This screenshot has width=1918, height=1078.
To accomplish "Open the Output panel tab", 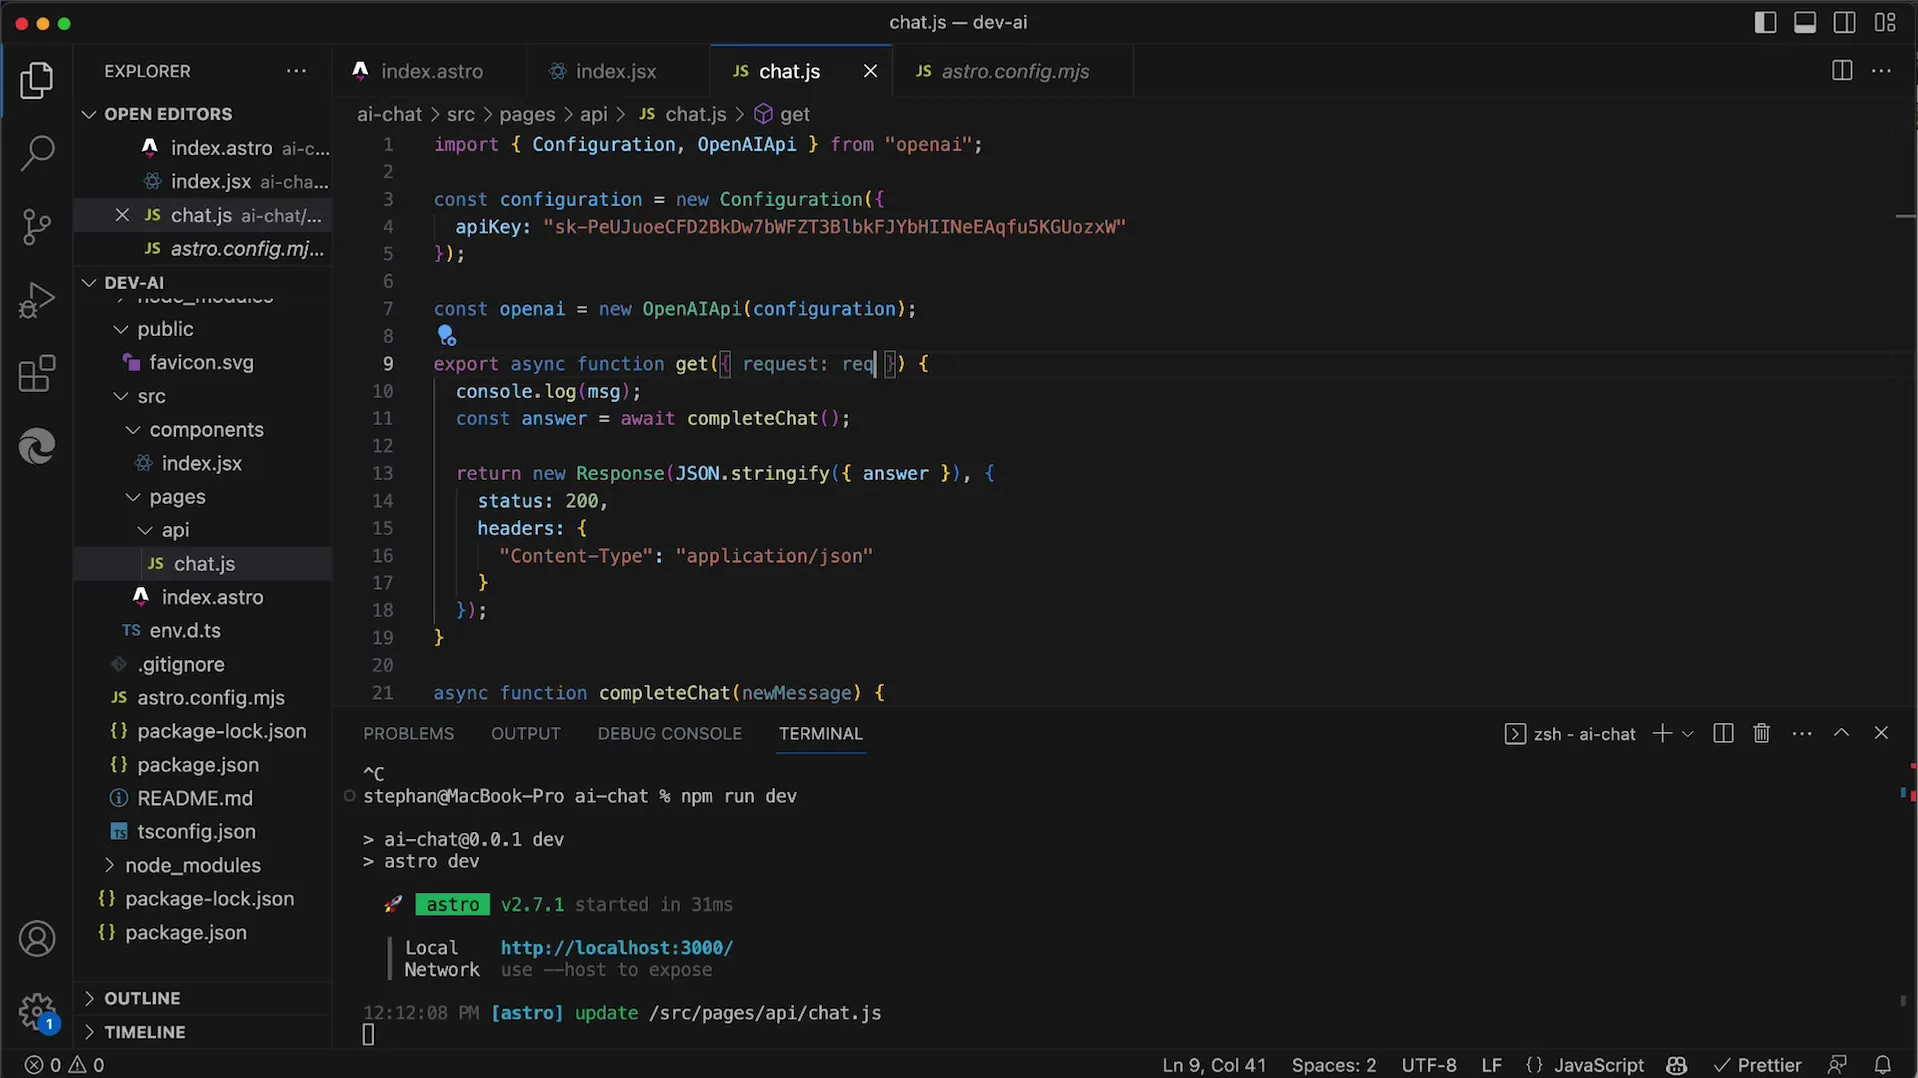I will [x=525, y=733].
